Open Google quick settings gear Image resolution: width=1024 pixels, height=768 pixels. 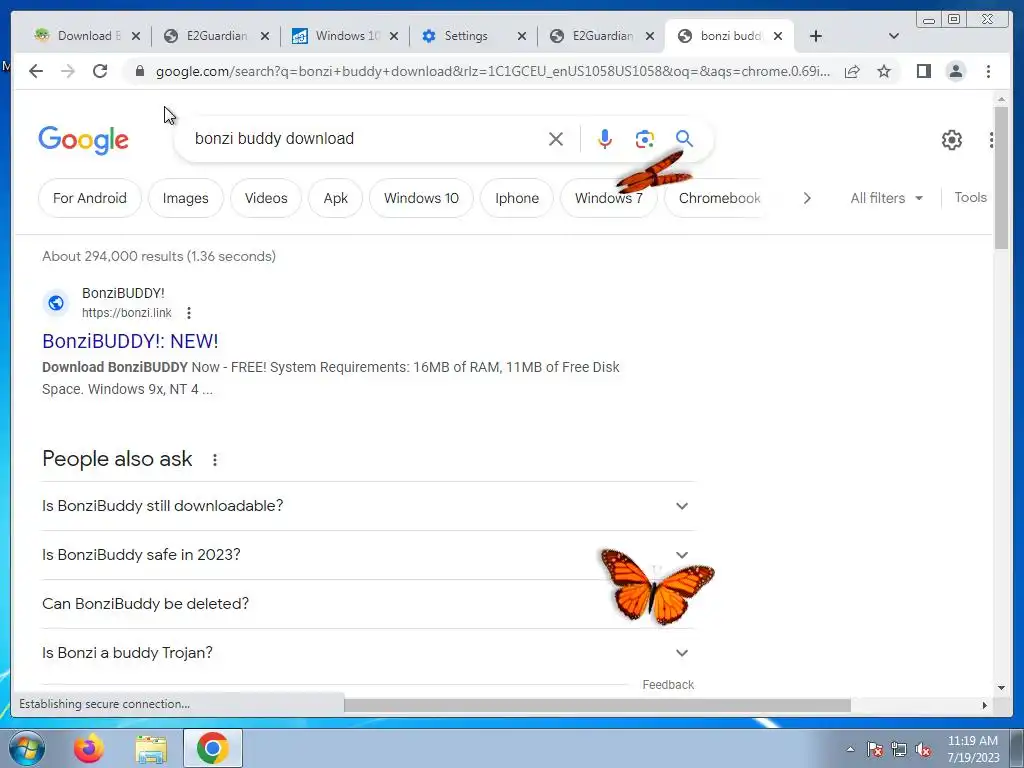point(952,140)
